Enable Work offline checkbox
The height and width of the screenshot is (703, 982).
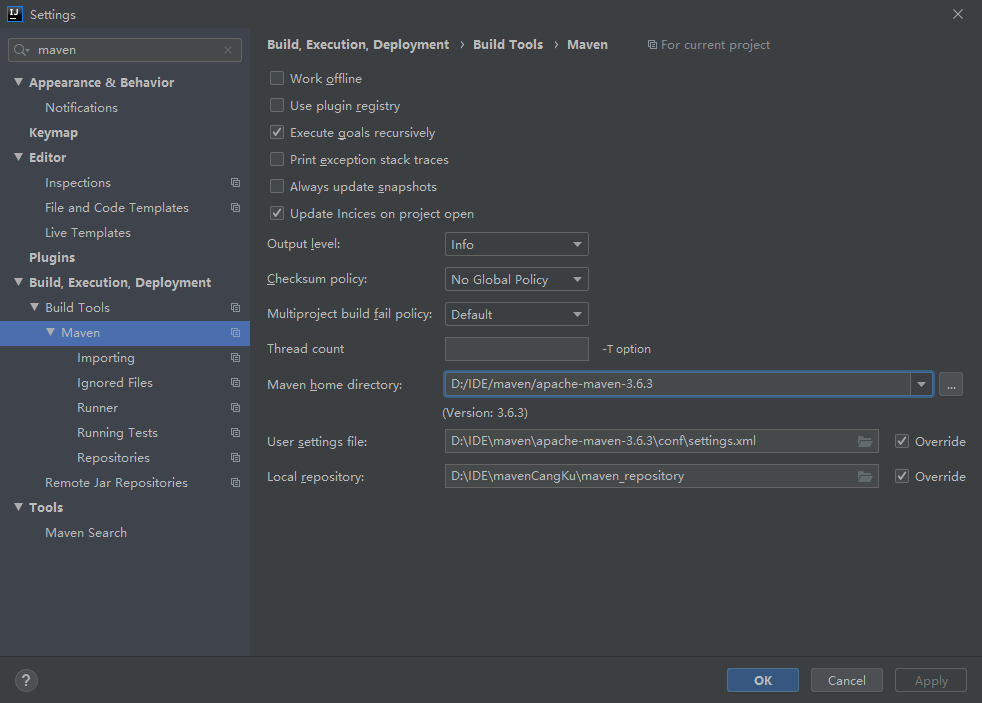tap(277, 78)
